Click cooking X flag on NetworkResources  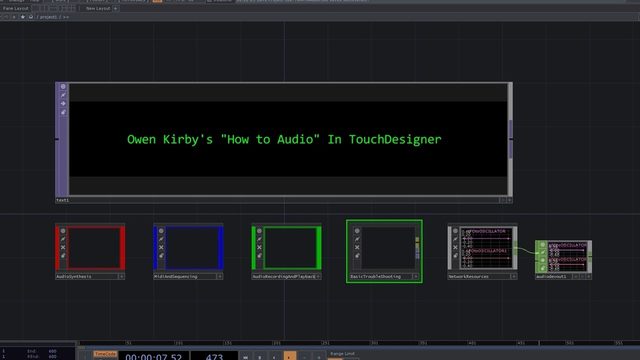pos(456,247)
